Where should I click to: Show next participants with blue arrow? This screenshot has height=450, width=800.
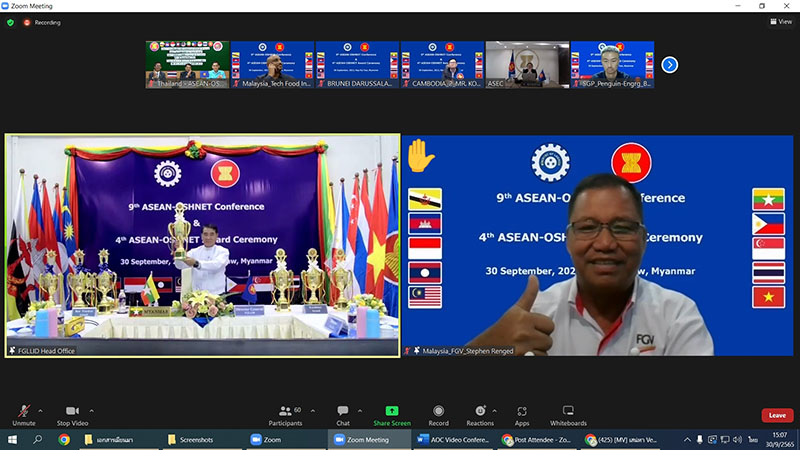[670, 65]
